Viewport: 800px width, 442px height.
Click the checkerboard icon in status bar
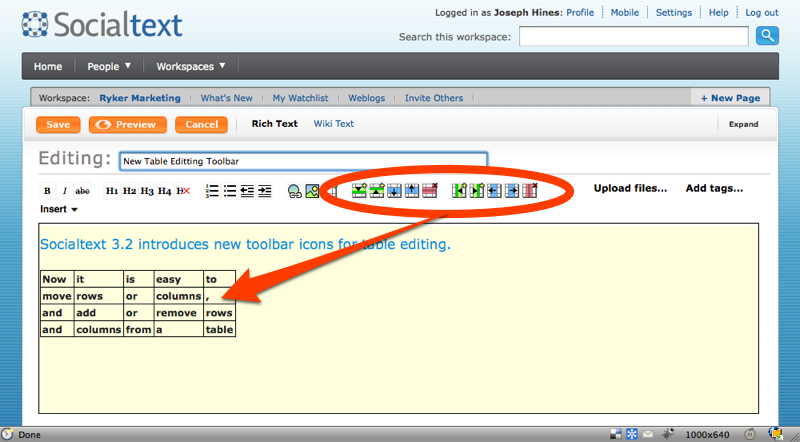click(616, 434)
